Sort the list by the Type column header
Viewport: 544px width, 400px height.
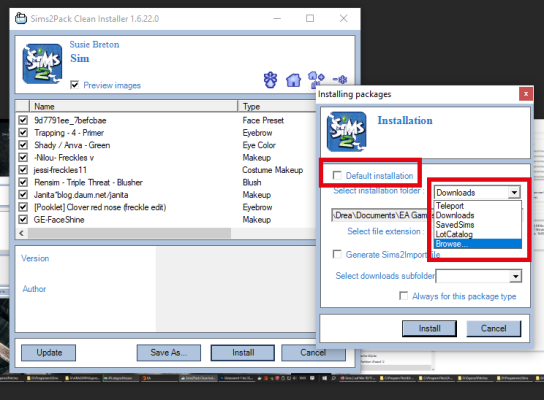[277, 106]
